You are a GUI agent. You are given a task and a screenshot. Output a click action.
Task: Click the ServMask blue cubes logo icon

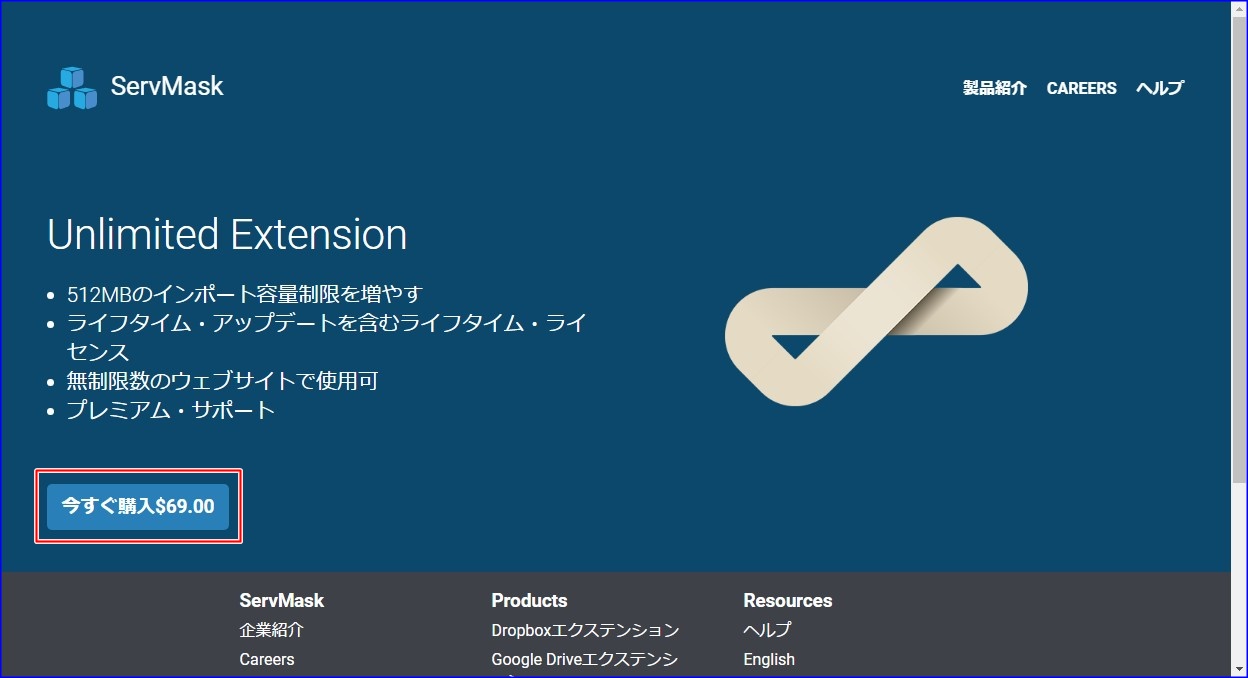pos(72,88)
